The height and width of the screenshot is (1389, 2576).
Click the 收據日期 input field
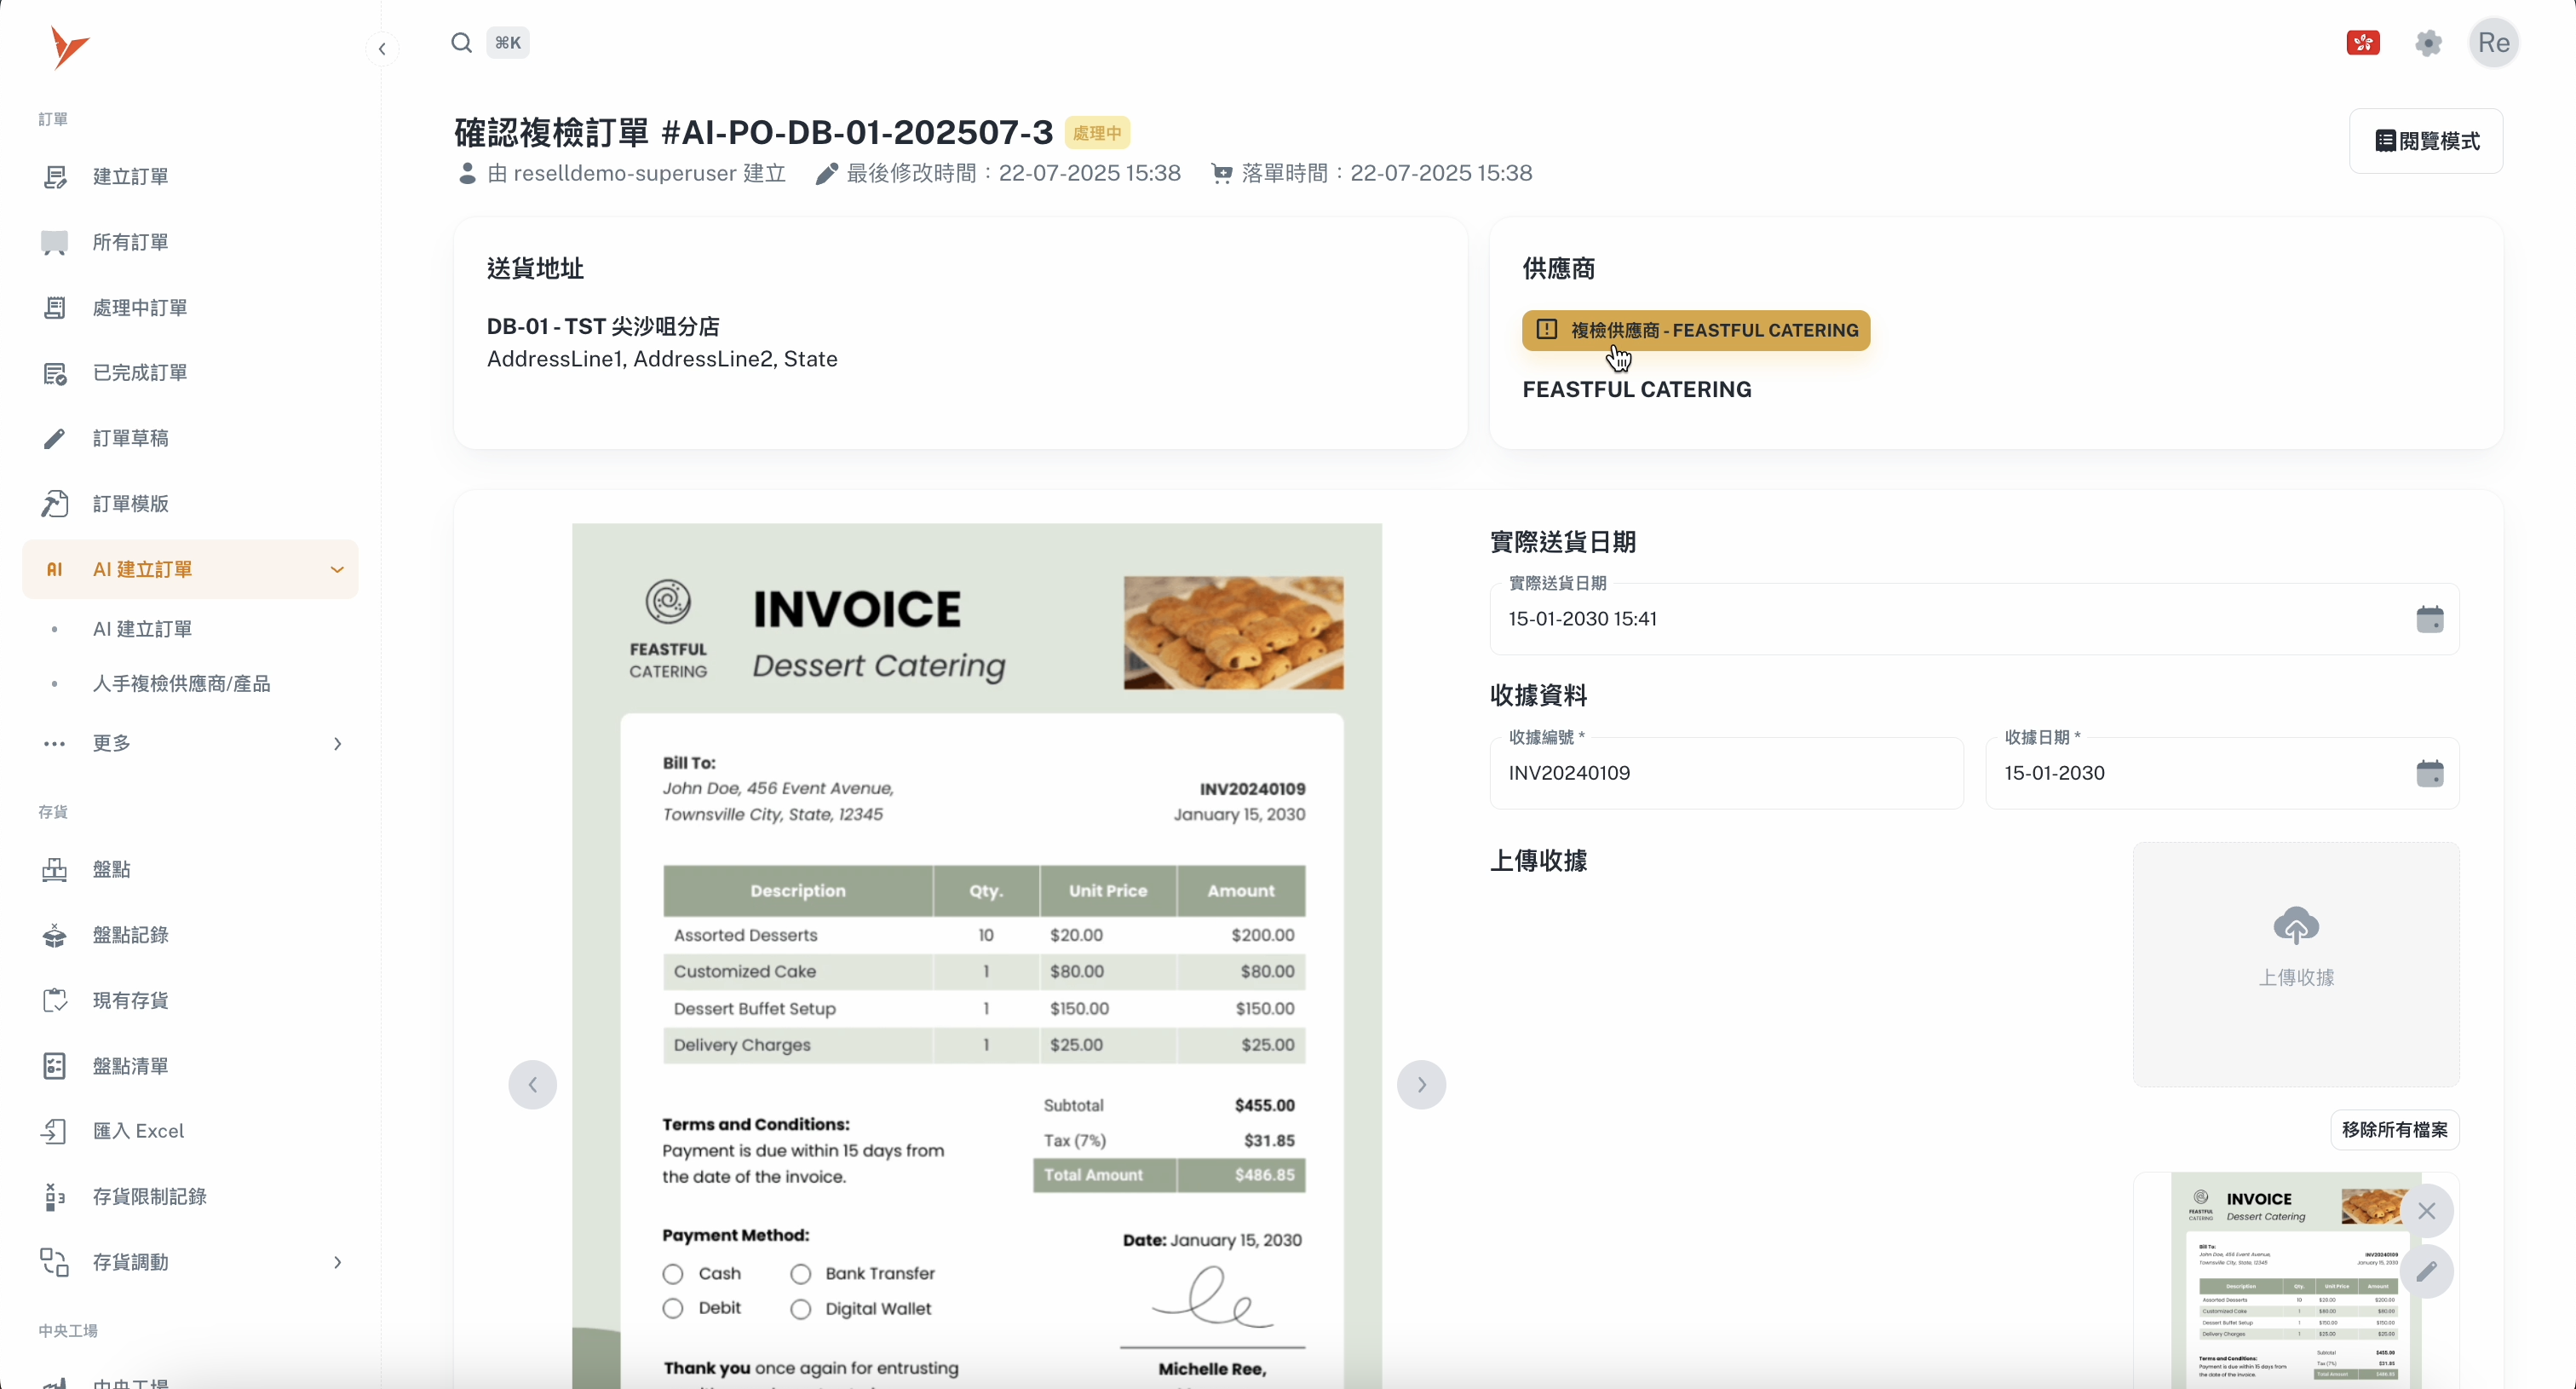coord(2222,773)
